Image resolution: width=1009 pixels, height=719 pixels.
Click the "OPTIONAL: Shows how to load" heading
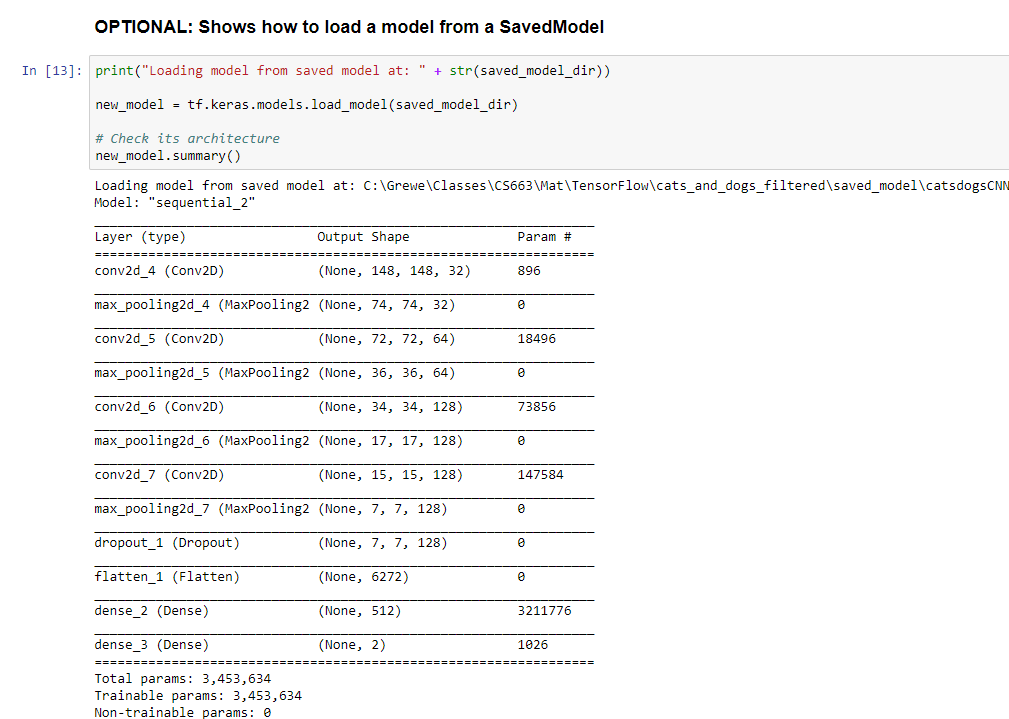(349, 27)
